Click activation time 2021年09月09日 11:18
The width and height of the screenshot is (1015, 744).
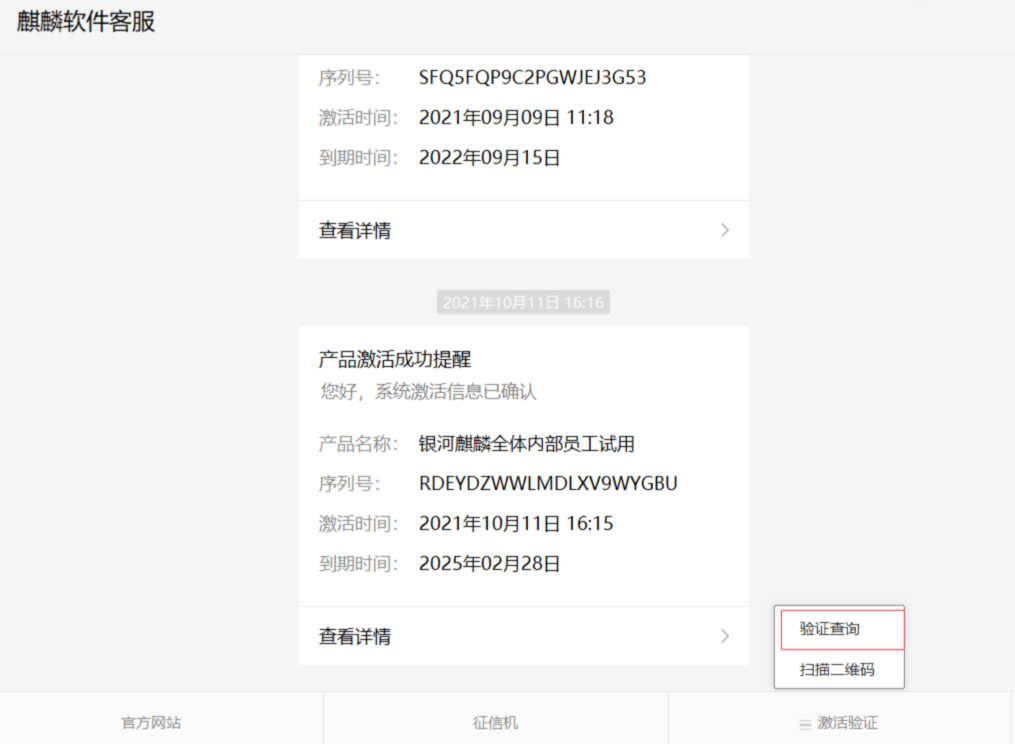coord(516,118)
